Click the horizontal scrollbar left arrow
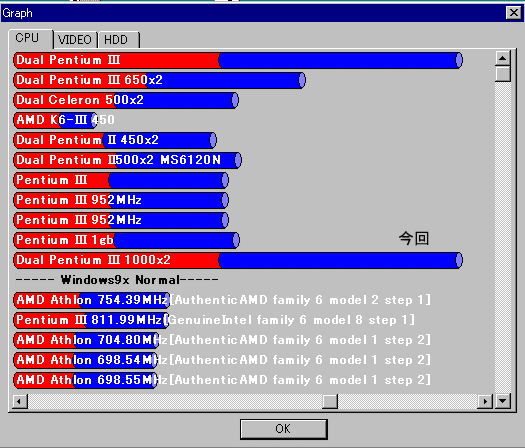The height and width of the screenshot is (448, 525). coord(20,401)
